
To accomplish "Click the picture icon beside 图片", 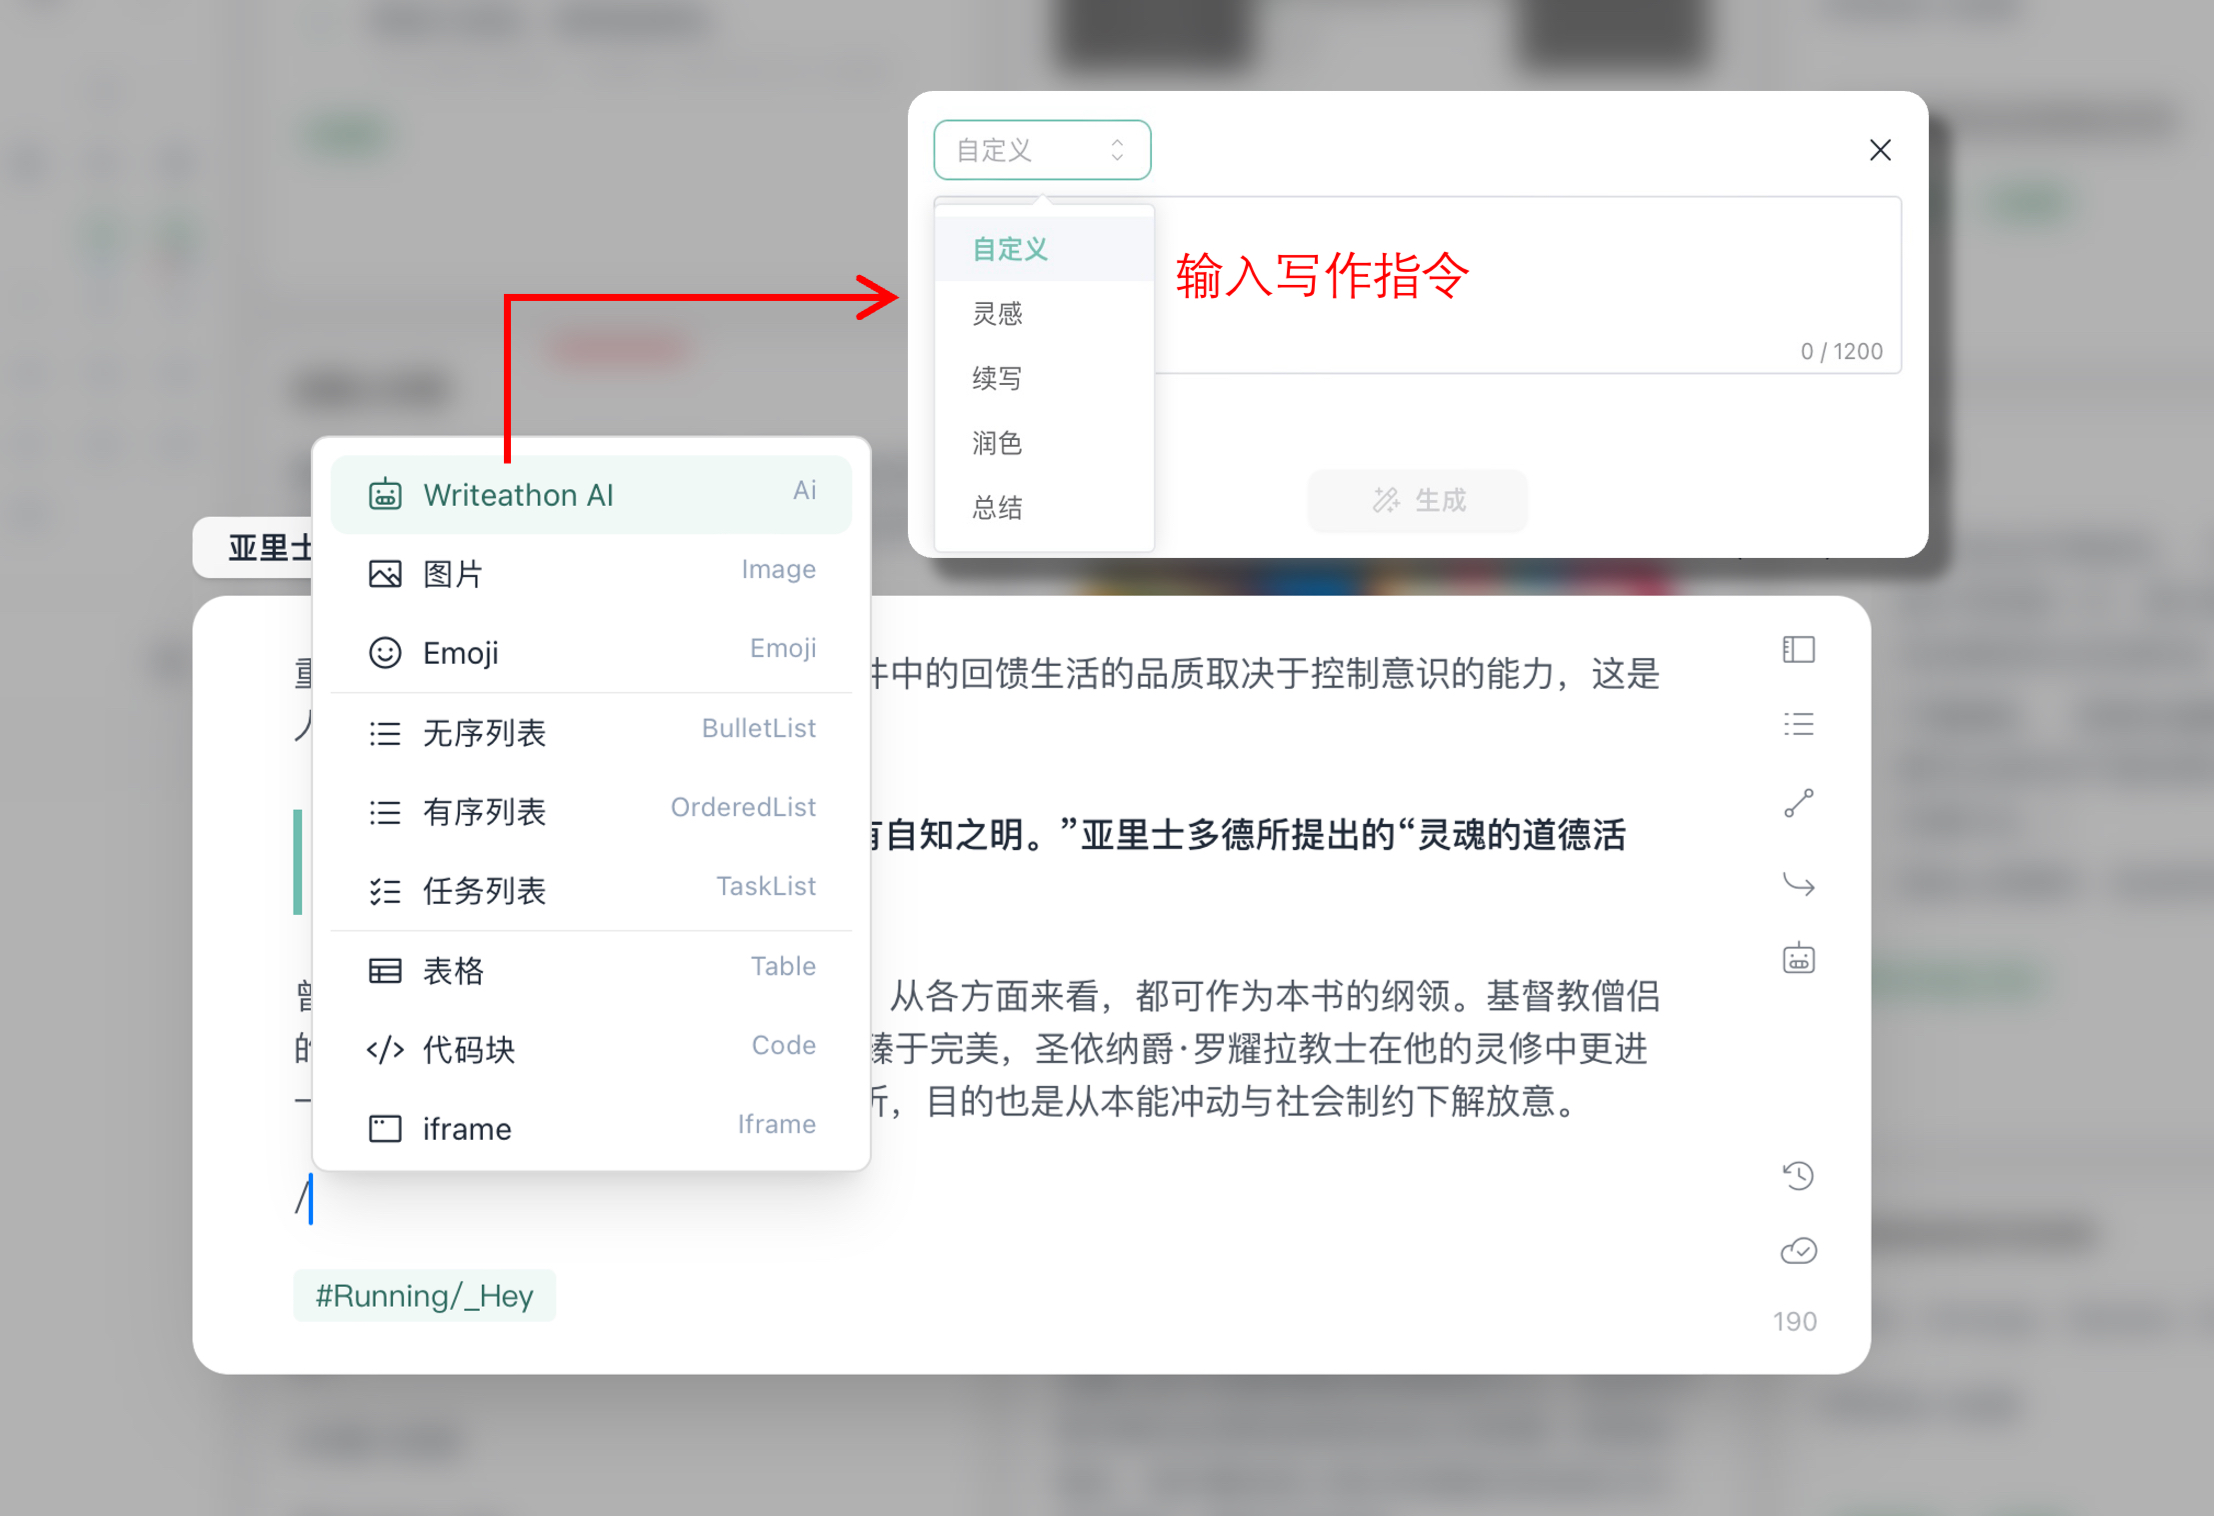I will tap(385, 574).
